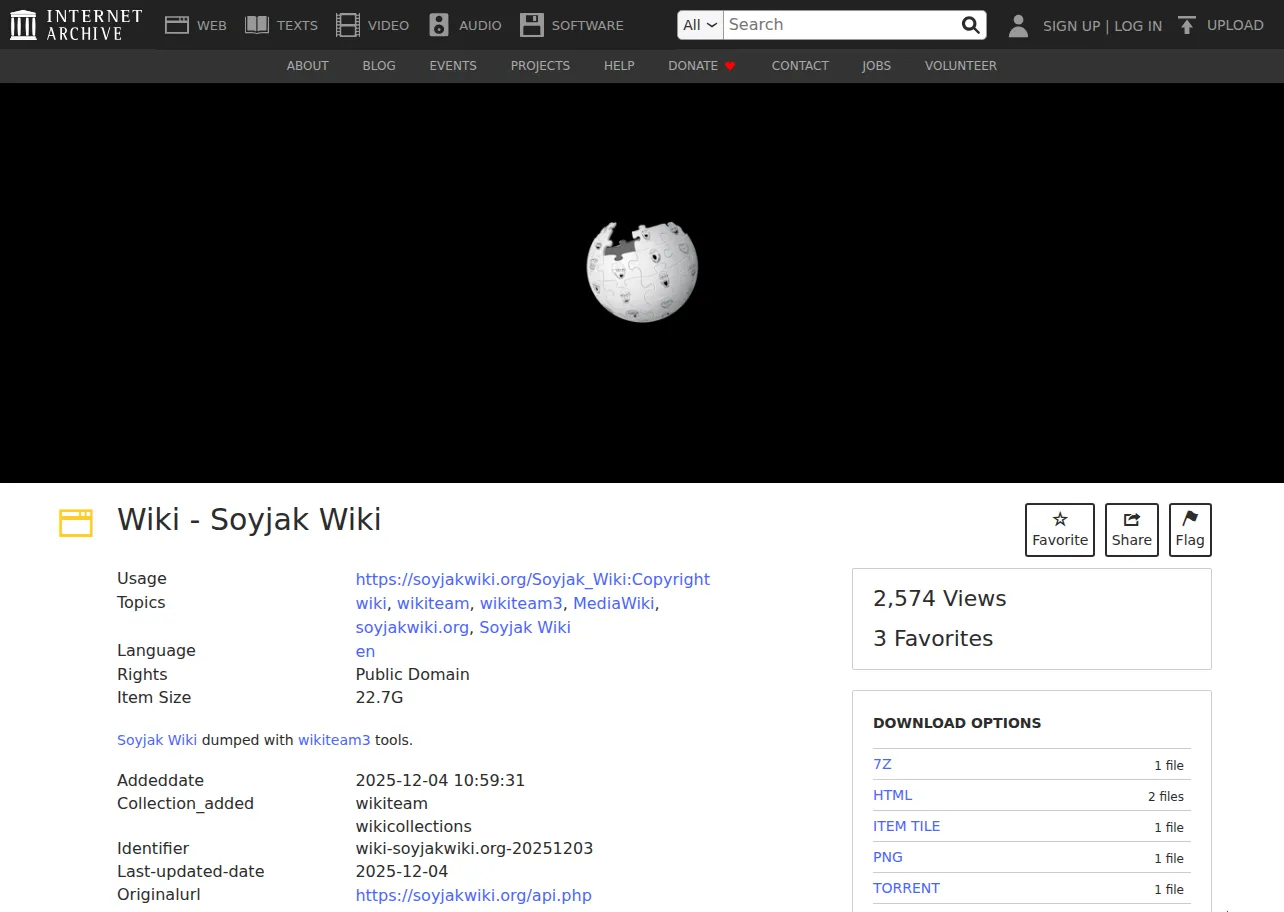Click the magnifying glass search icon
Image resolution: width=1284 pixels, height=912 pixels.
pos(970,25)
